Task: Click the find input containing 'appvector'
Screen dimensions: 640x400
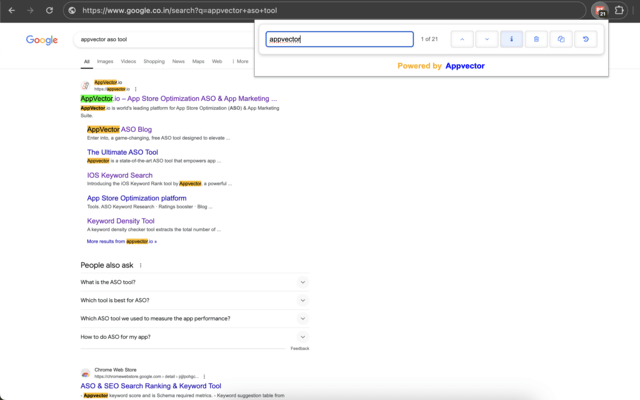Action: coord(340,39)
